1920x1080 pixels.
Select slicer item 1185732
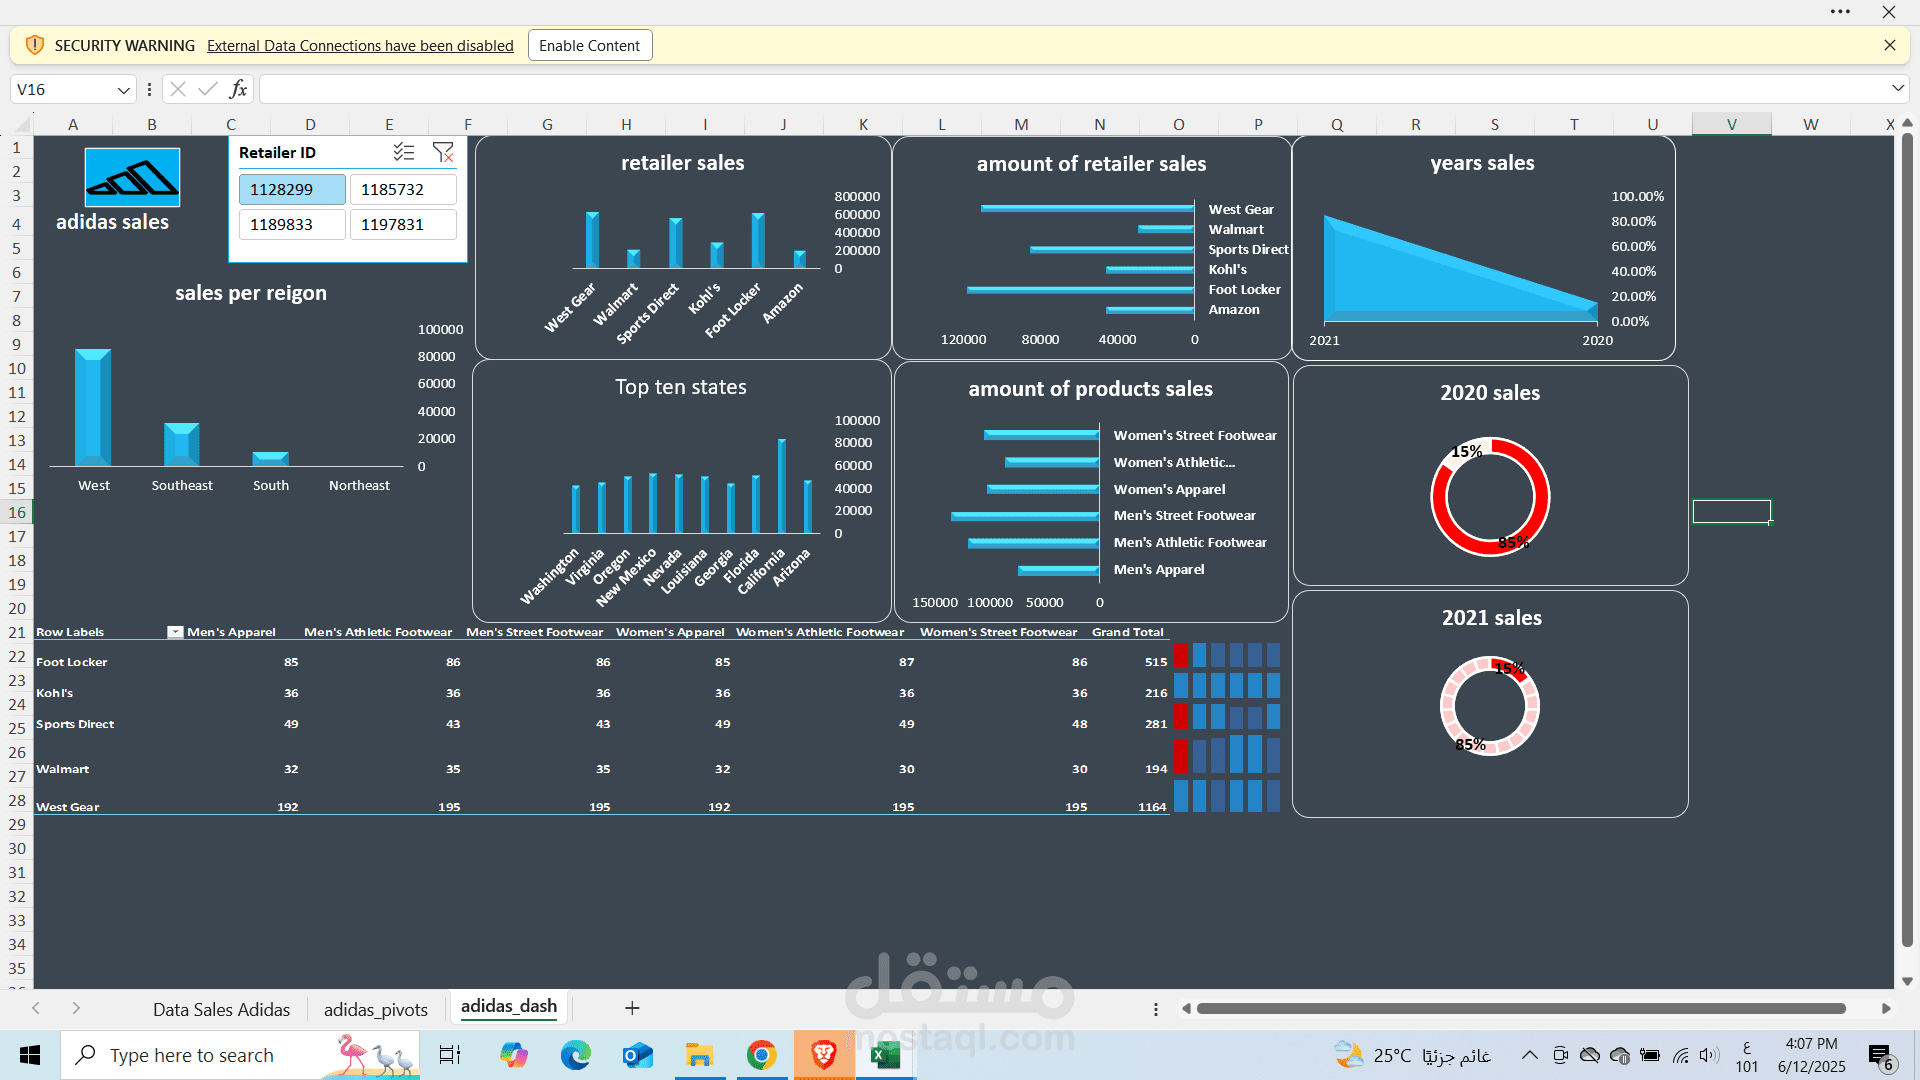403,189
